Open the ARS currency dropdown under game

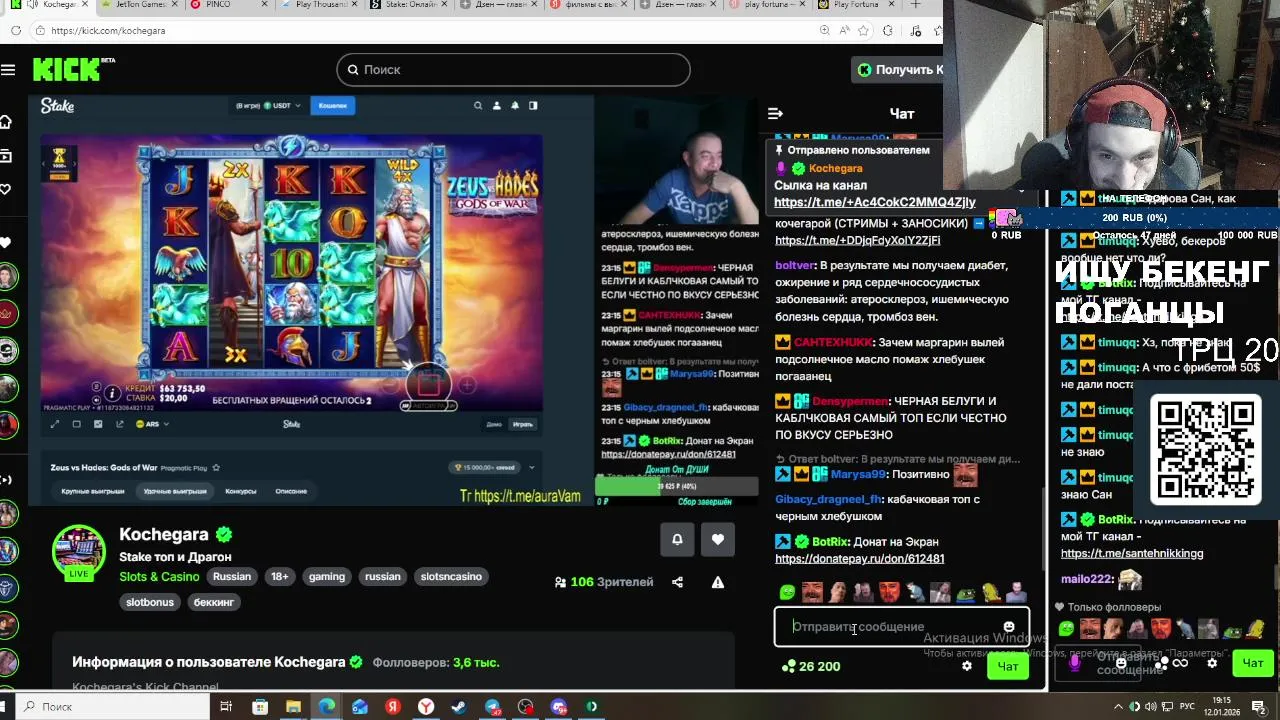[154, 424]
